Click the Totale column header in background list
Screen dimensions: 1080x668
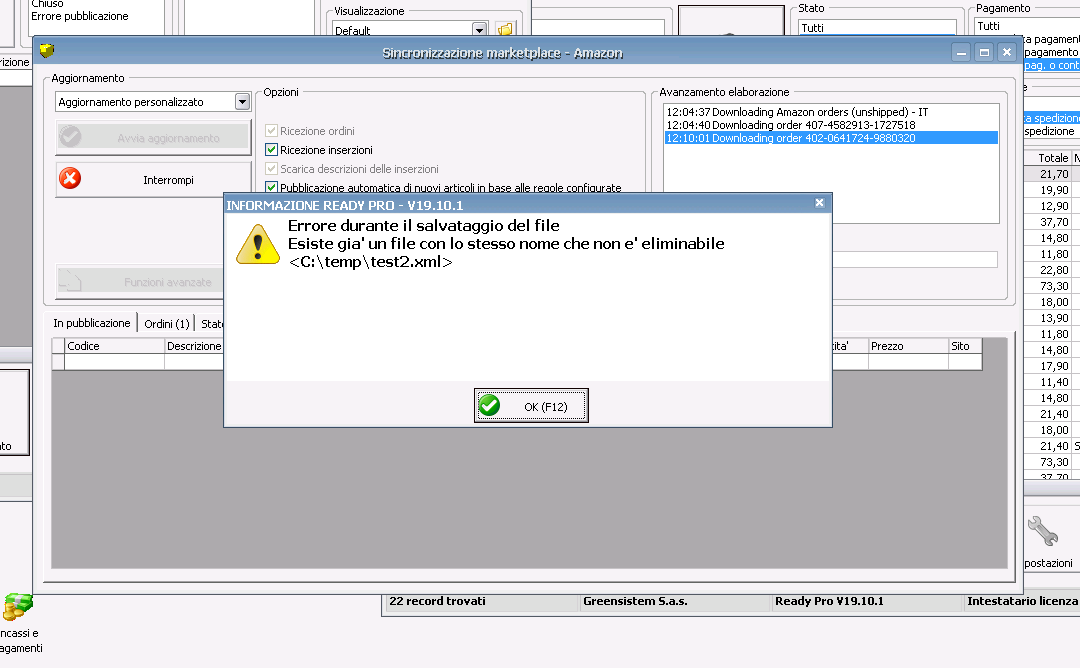coord(1047,158)
